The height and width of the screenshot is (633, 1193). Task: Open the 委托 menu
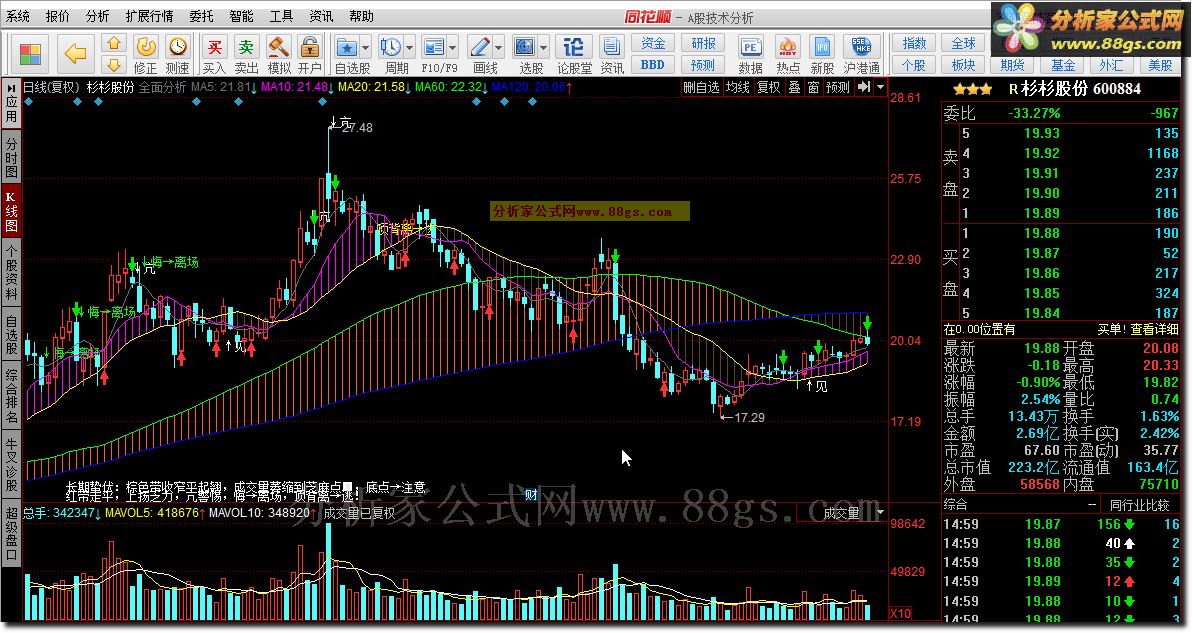[x=202, y=16]
